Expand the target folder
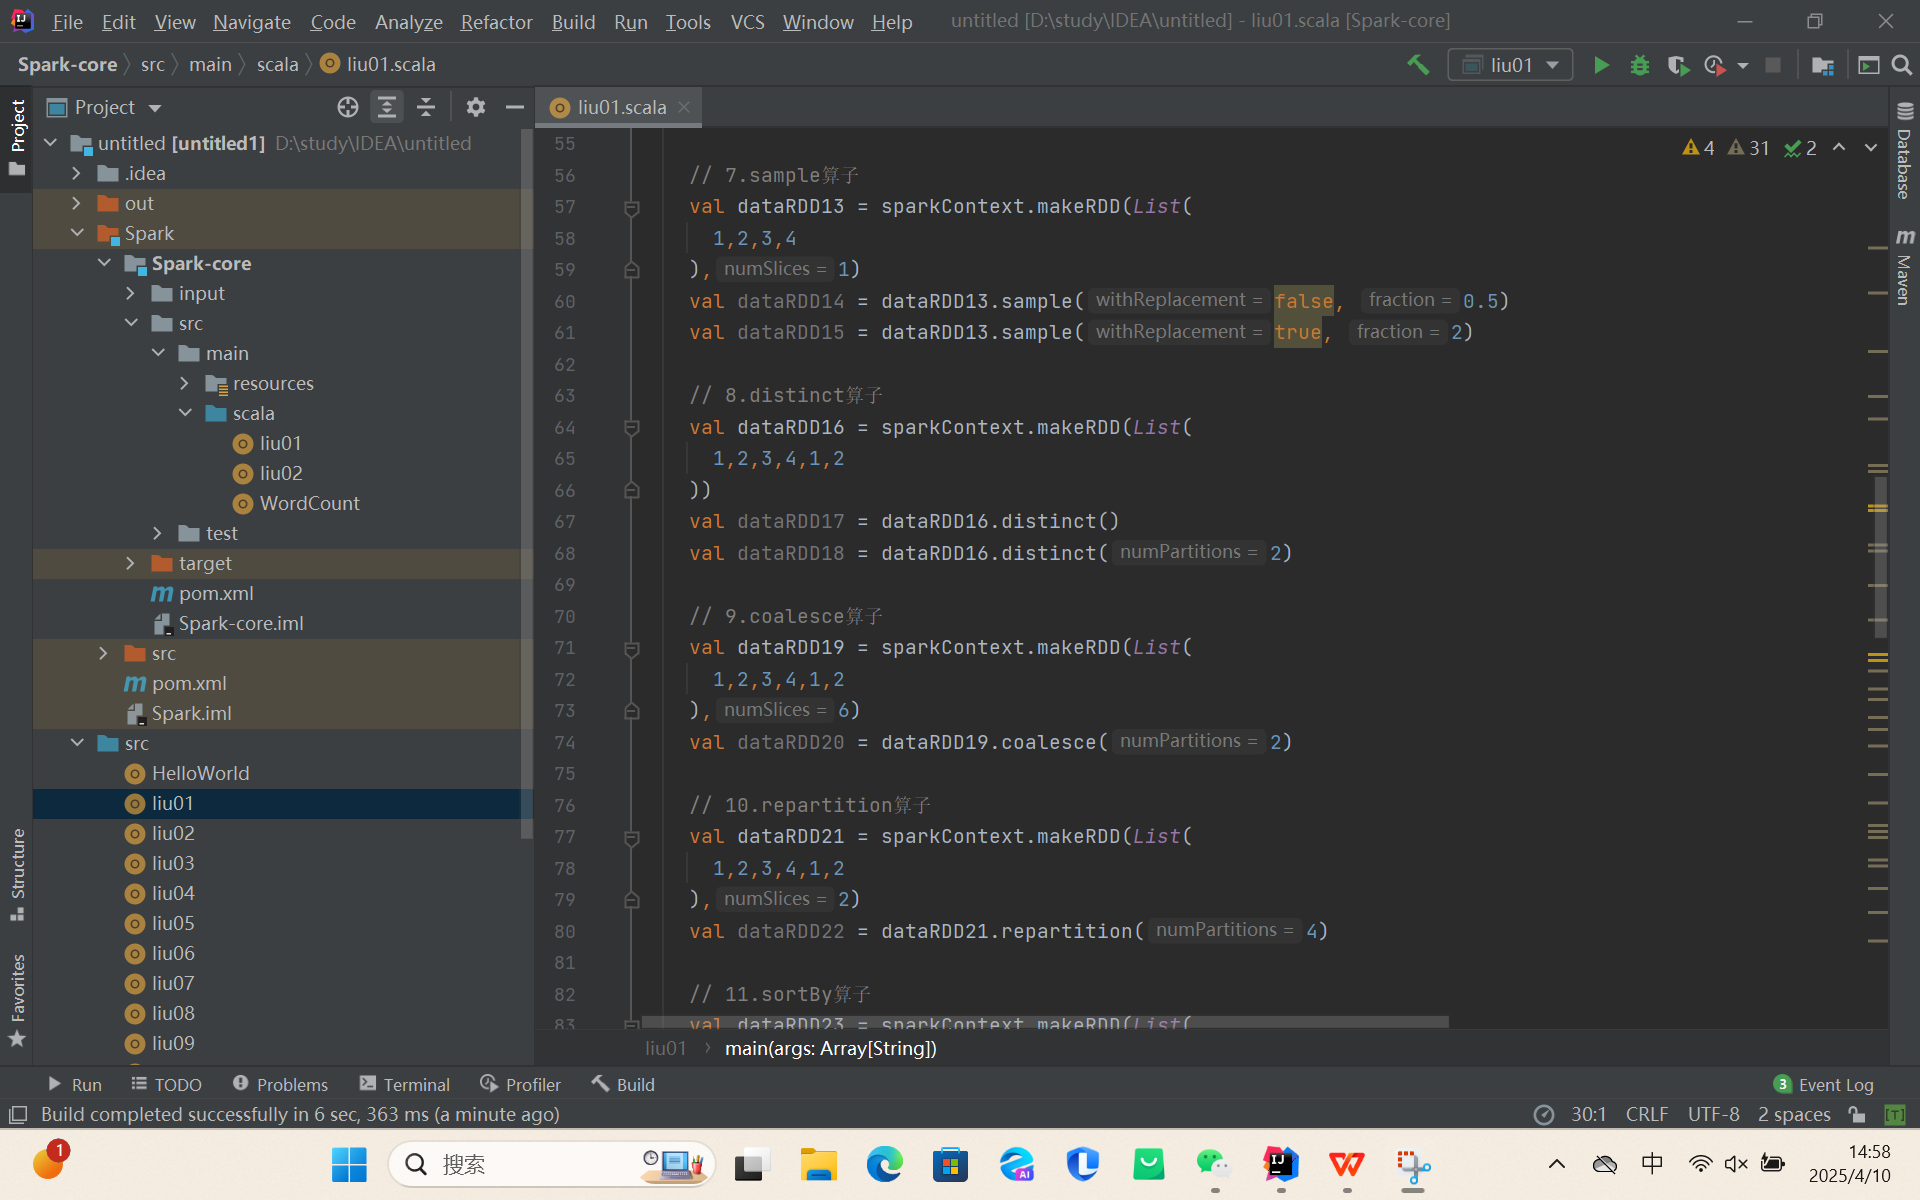Viewport: 1920px width, 1200px height. pyautogui.click(x=130, y=563)
